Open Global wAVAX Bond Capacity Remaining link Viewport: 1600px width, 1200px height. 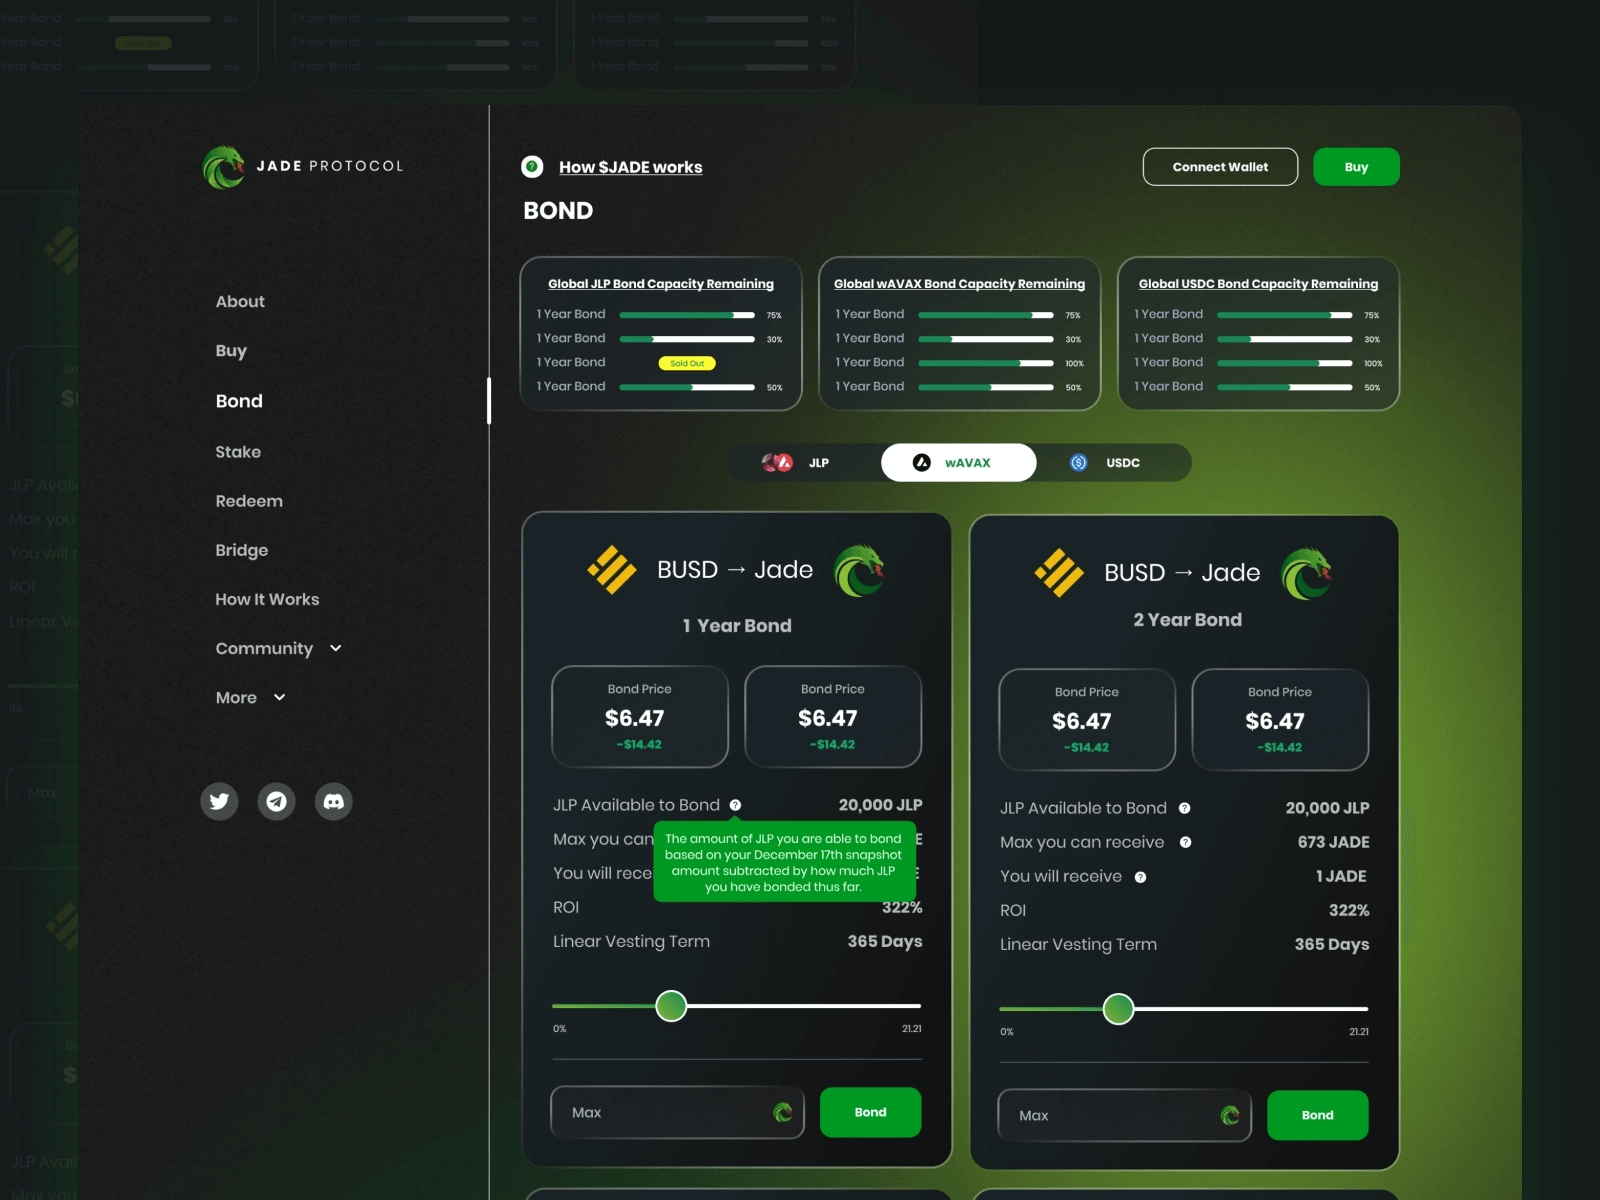pyautogui.click(x=960, y=284)
